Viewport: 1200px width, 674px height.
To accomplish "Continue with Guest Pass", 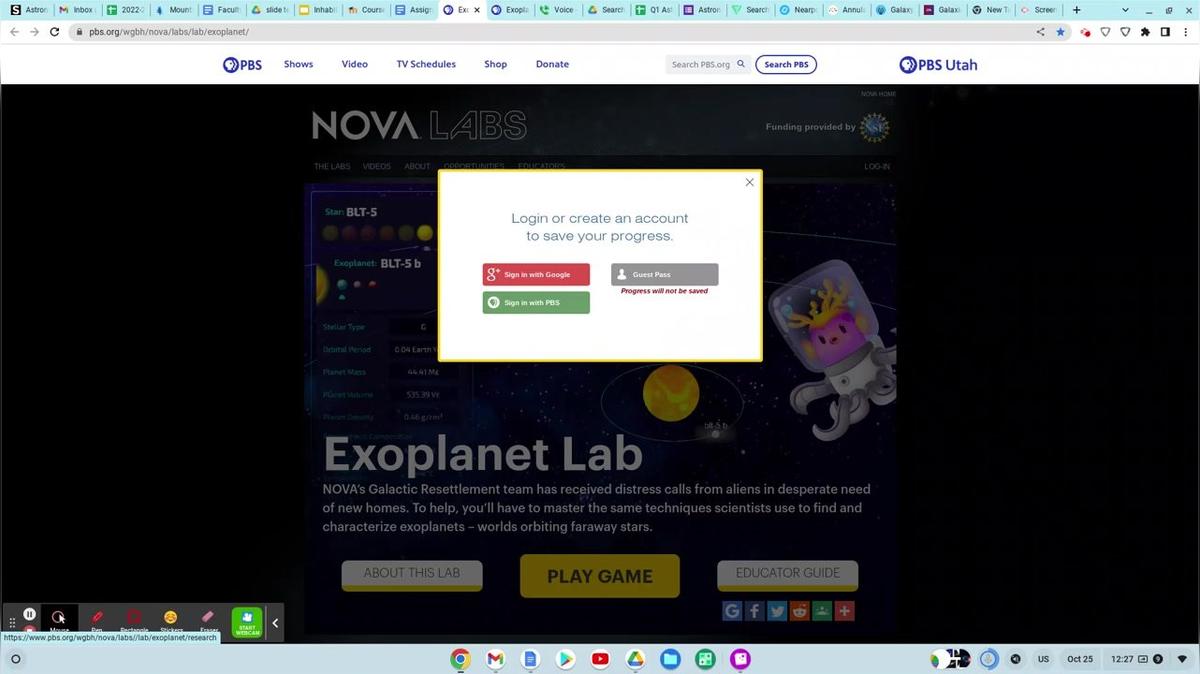I will (664, 275).
